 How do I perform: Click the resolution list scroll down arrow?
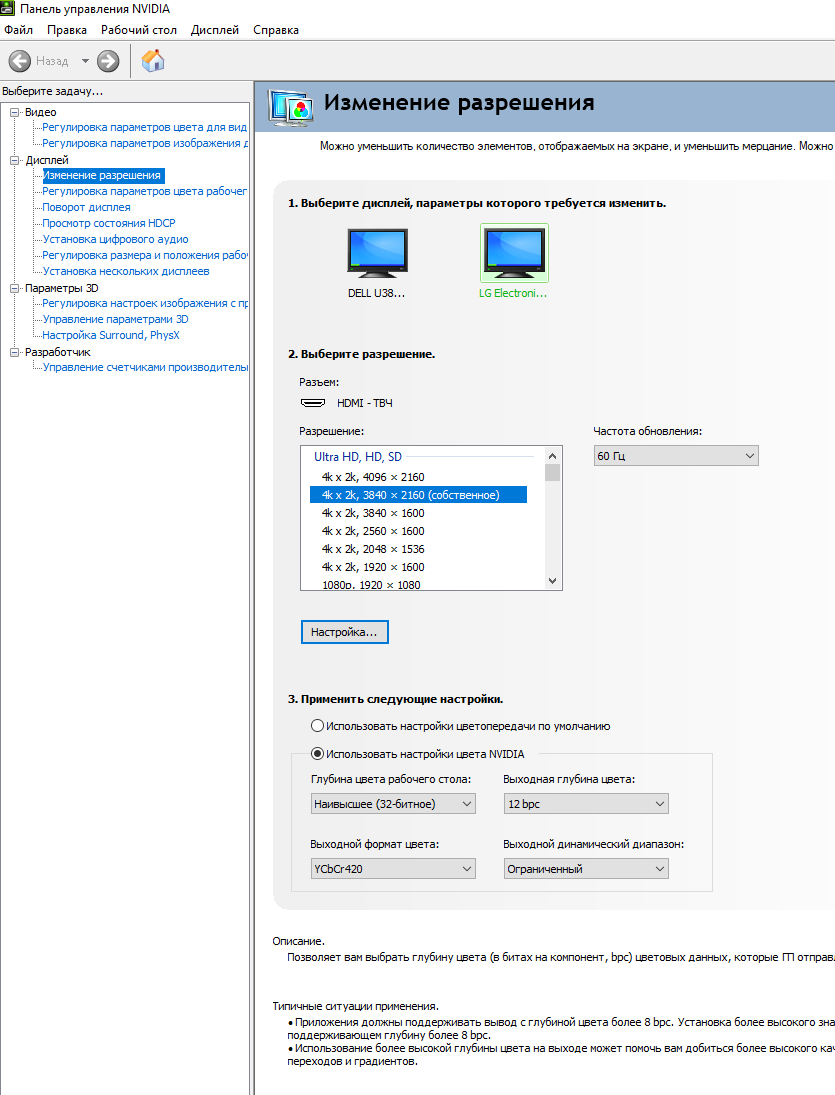point(552,581)
